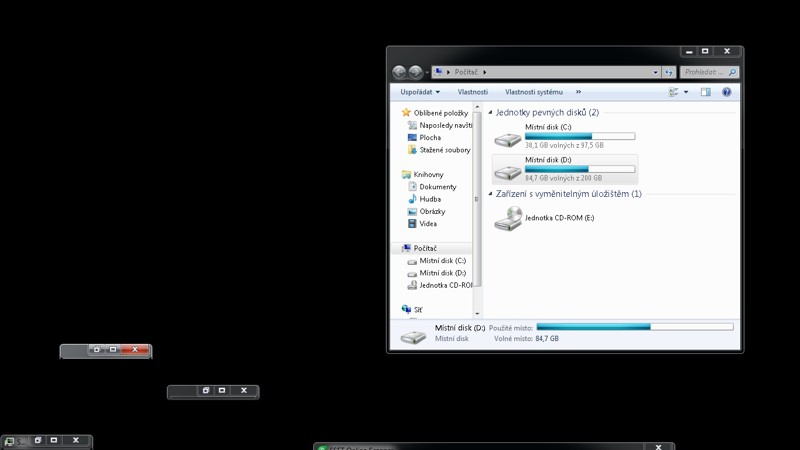
Task: Open Dokumenty library in navigation pane
Action: coord(437,187)
